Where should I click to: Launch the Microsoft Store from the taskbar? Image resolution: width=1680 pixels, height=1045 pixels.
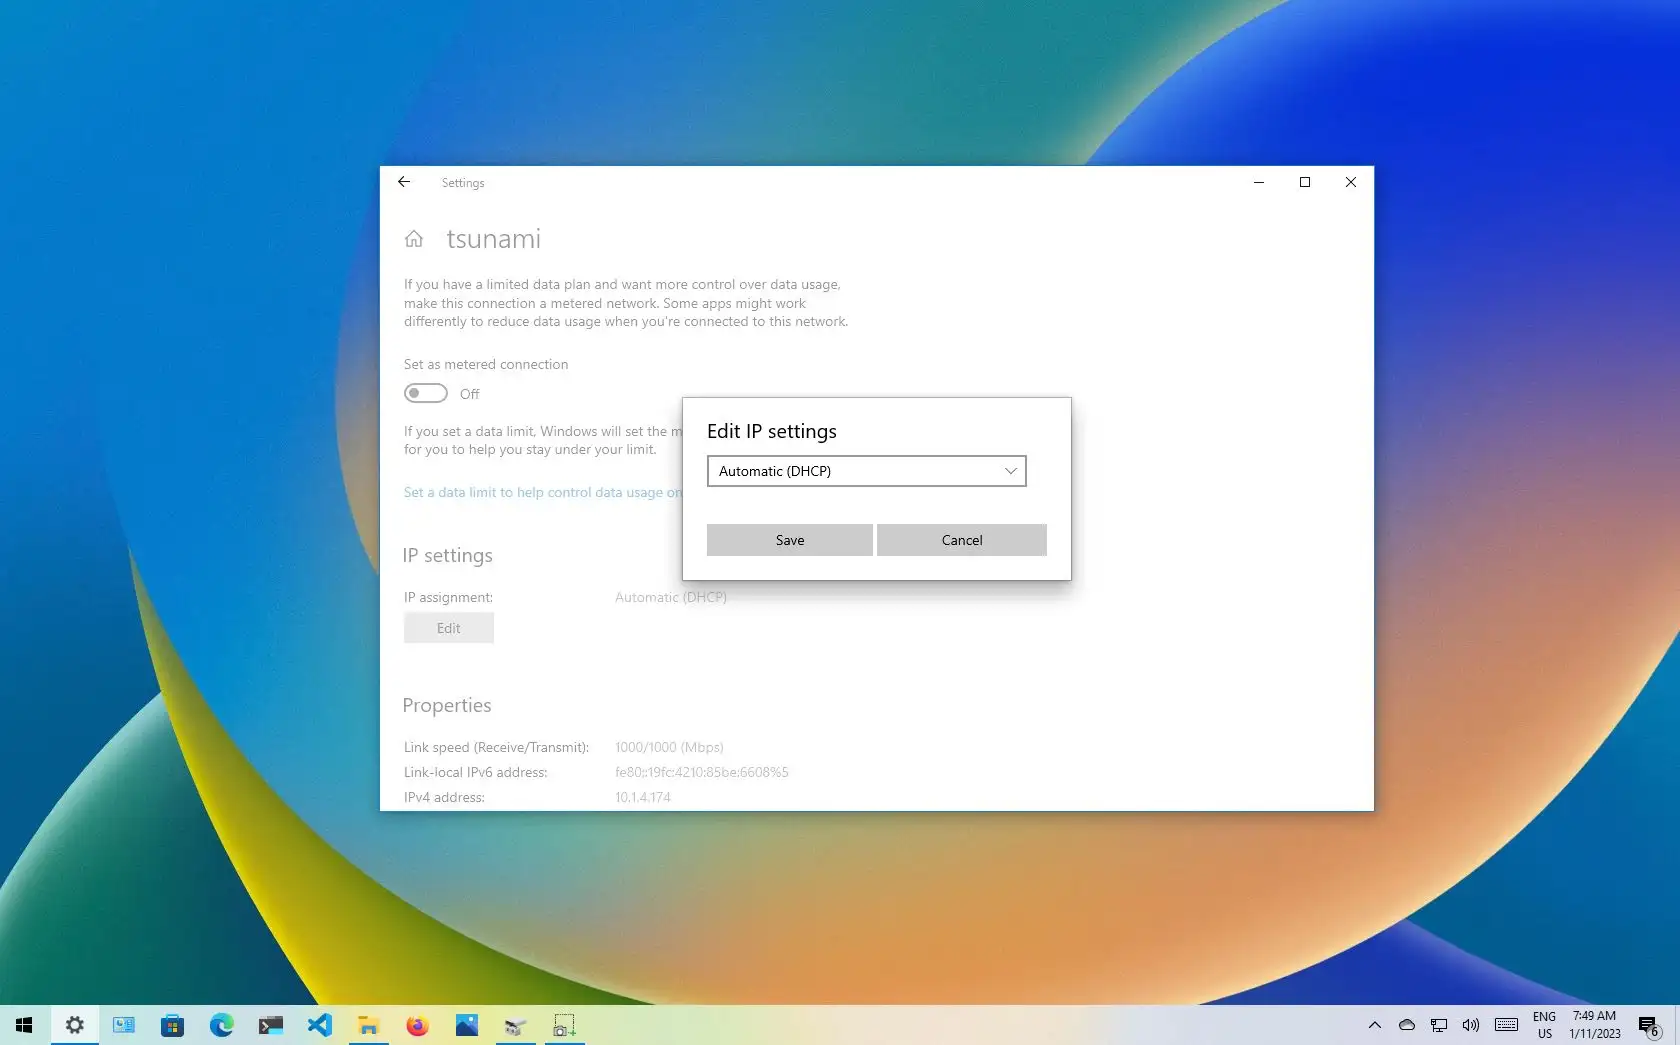pyautogui.click(x=172, y=1024)
